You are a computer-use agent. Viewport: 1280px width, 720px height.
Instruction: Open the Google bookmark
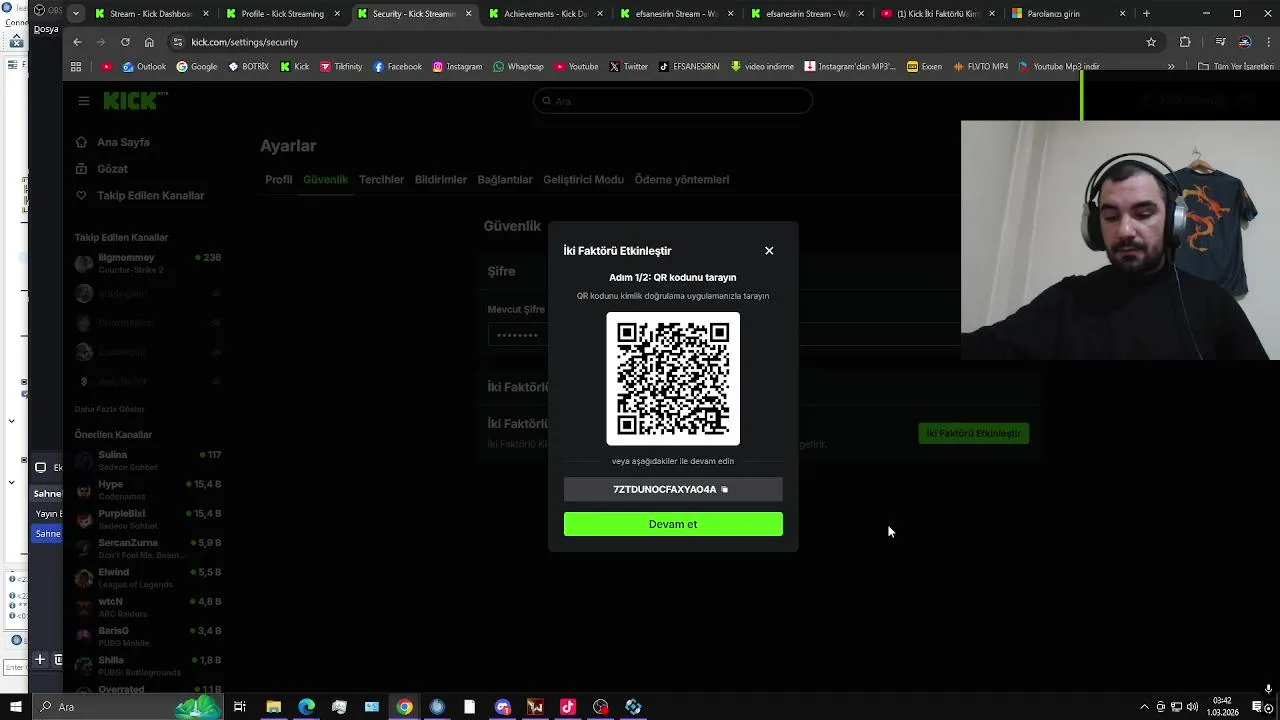tap(197, 67)
